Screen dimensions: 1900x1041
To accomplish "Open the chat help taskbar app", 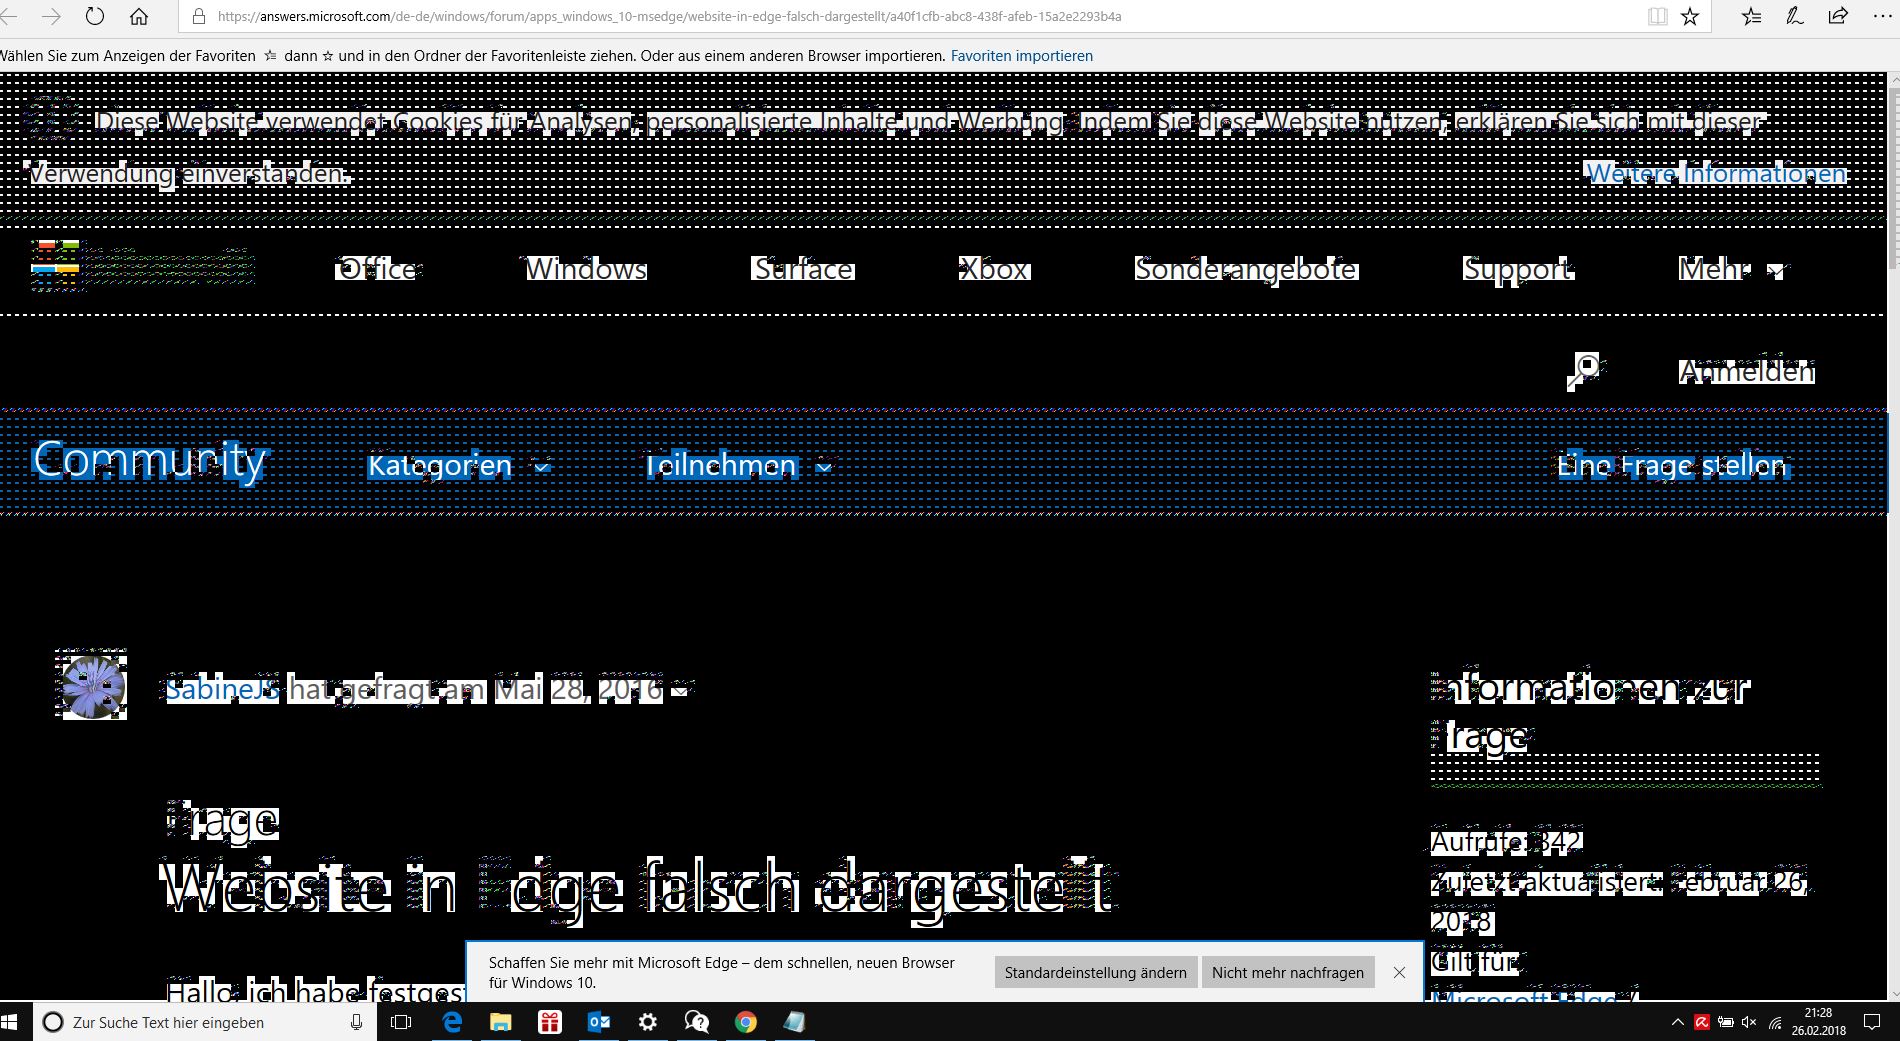I will [696, 1022].
